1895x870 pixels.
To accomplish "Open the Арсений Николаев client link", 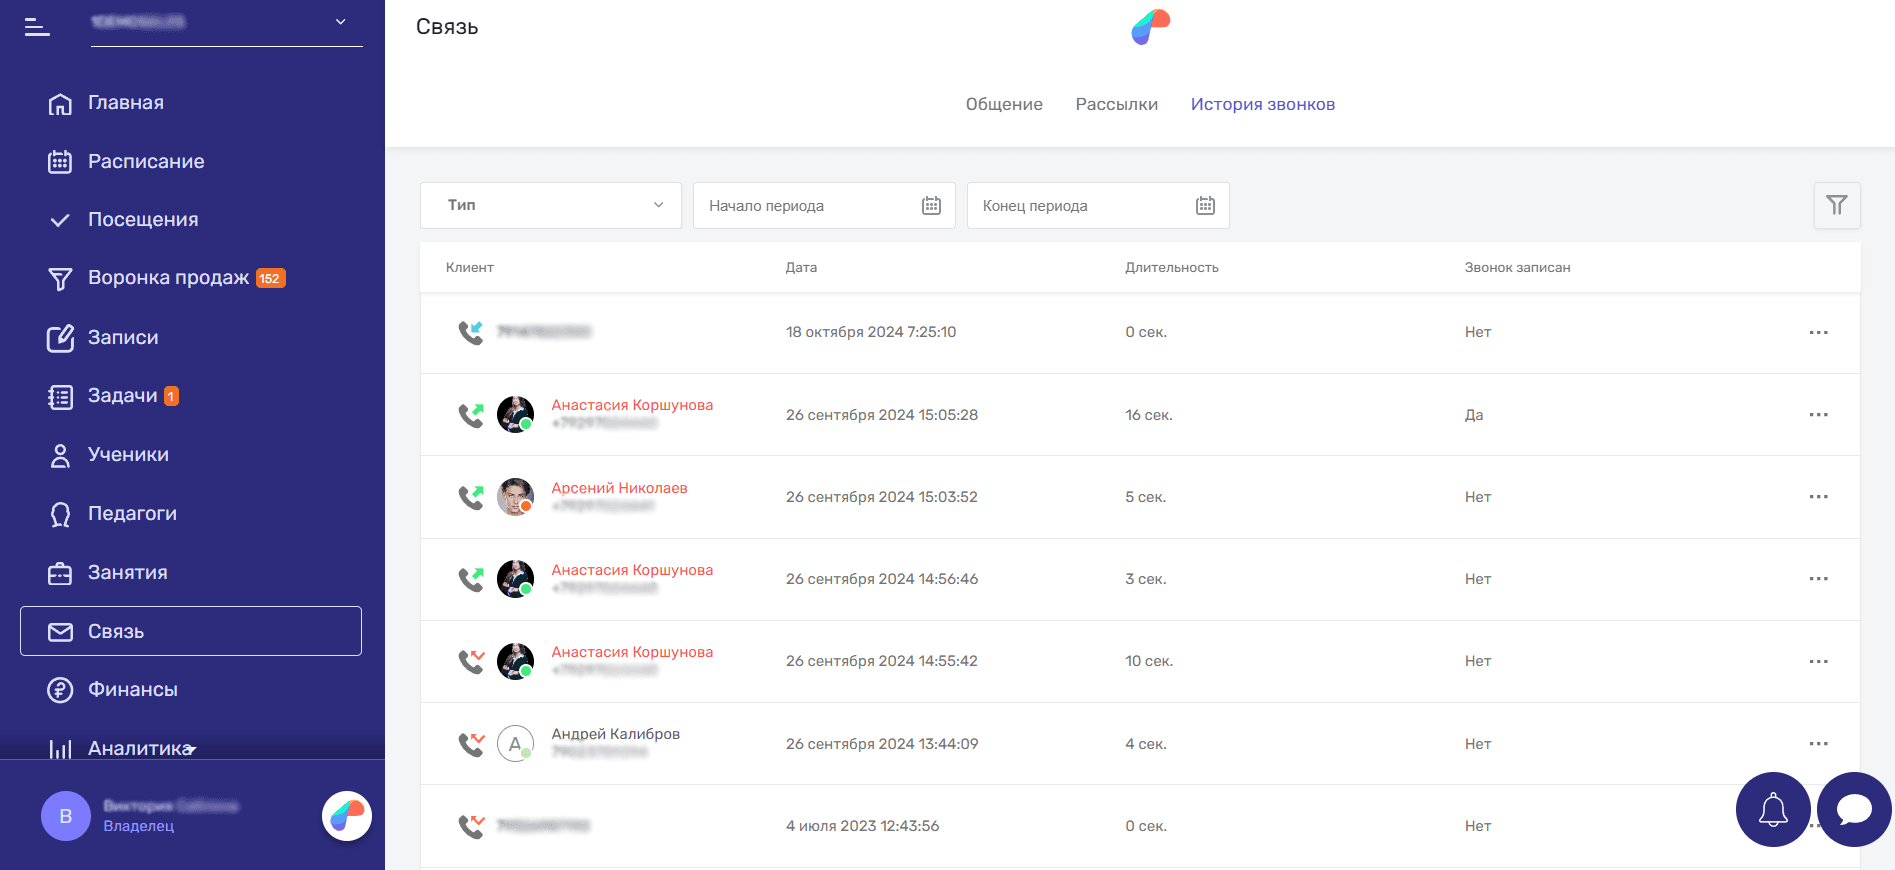I will coord(619,488).
